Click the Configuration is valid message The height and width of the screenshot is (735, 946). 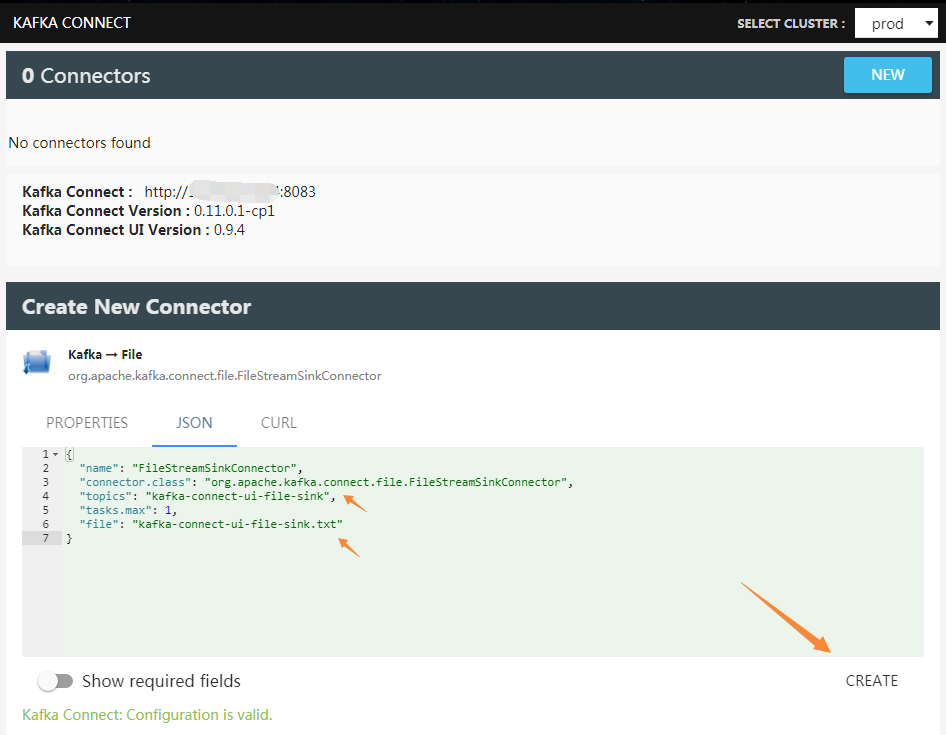click(147, 715)
